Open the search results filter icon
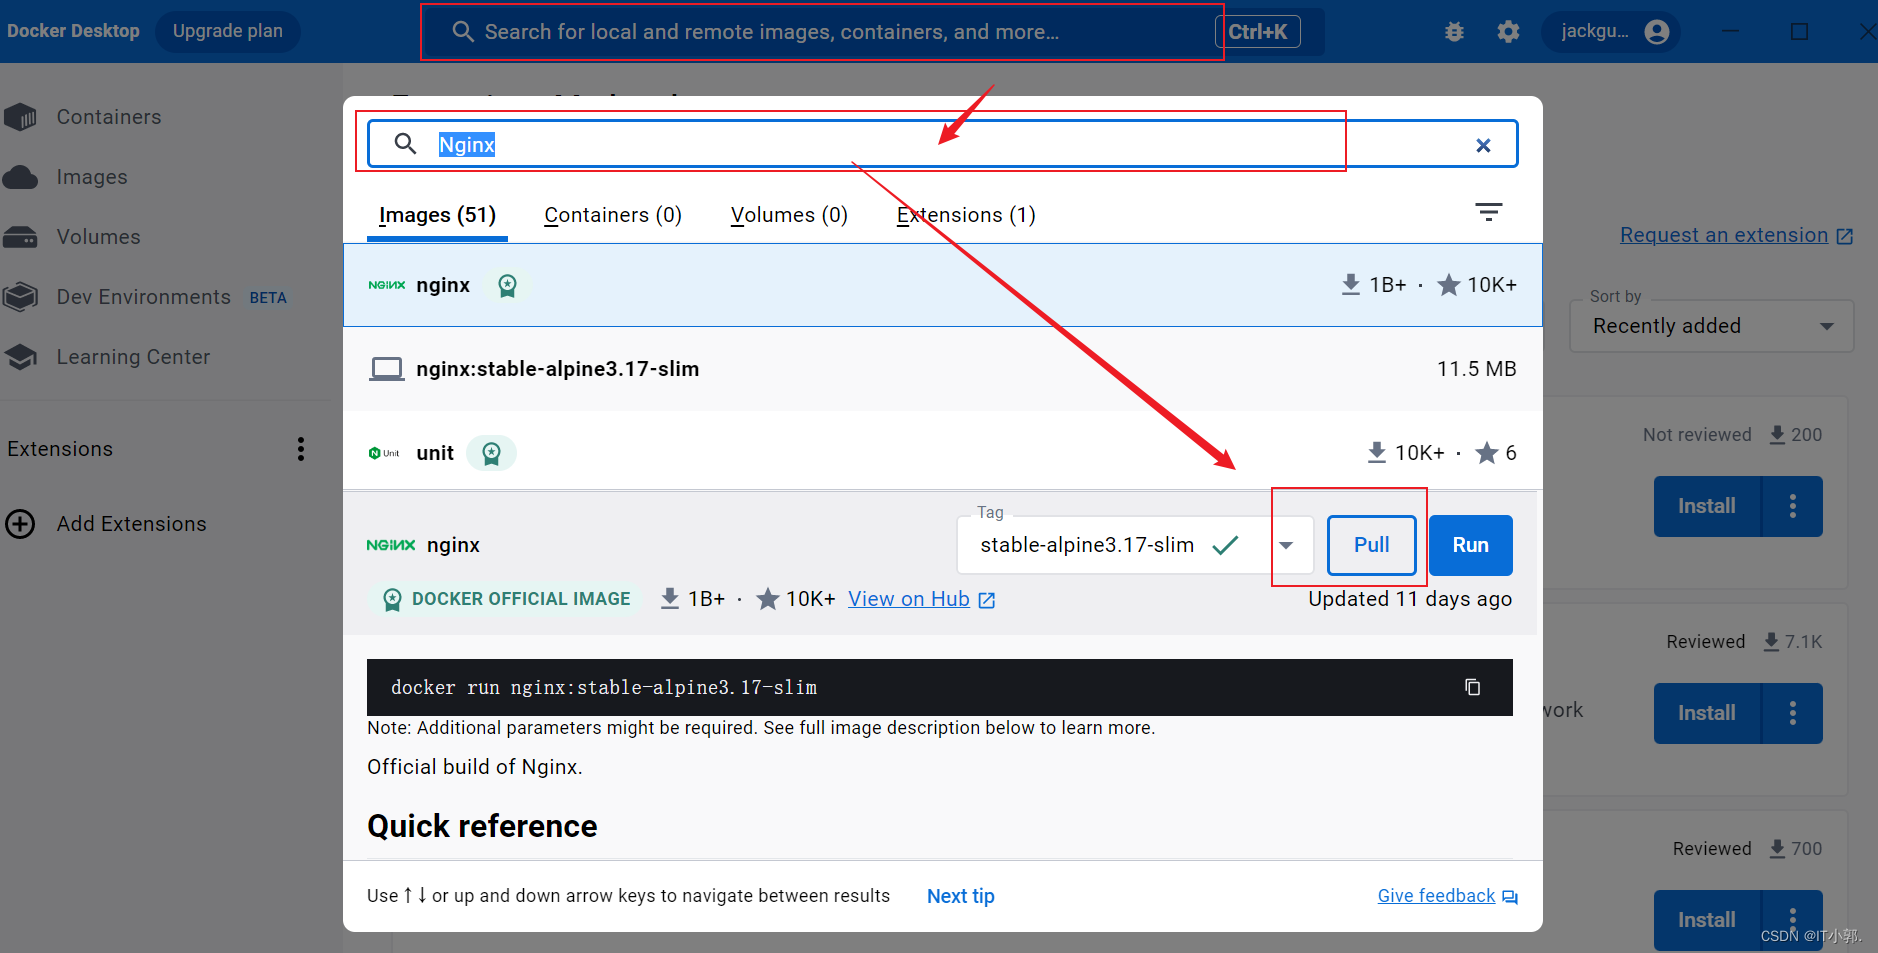 click(1488, 212)
